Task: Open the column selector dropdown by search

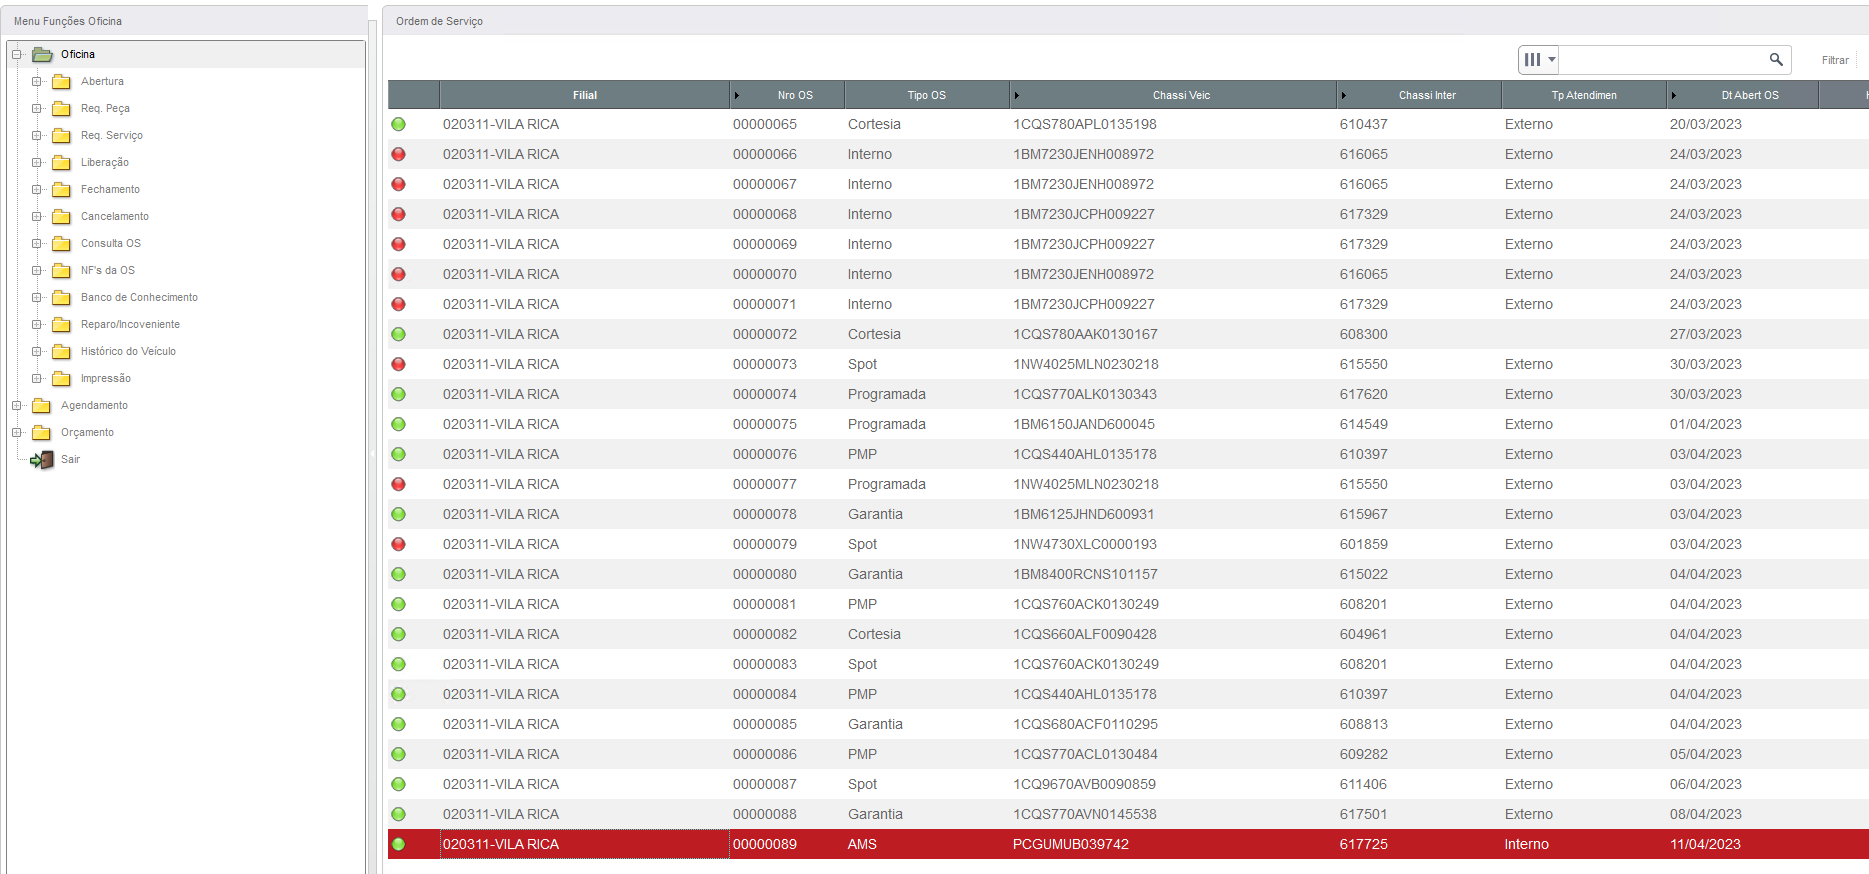Action: (x=1539, y=60)
